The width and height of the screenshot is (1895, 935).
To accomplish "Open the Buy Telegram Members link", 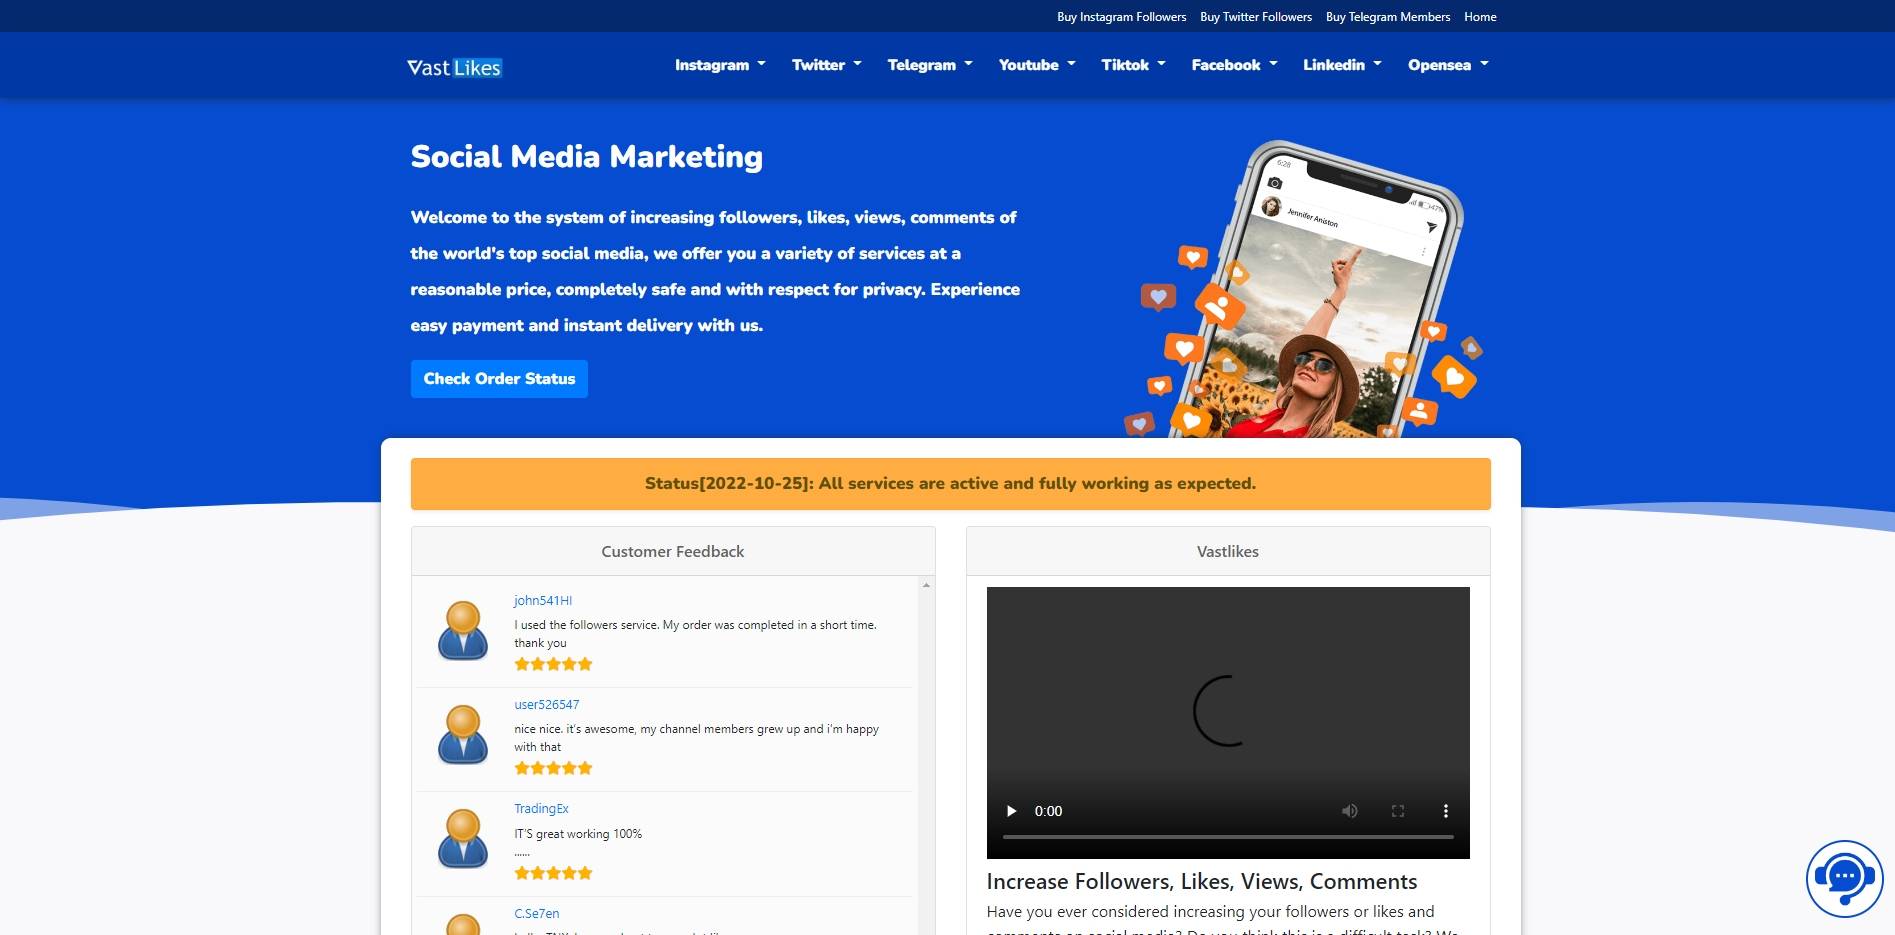I will tap(1388, 17).
